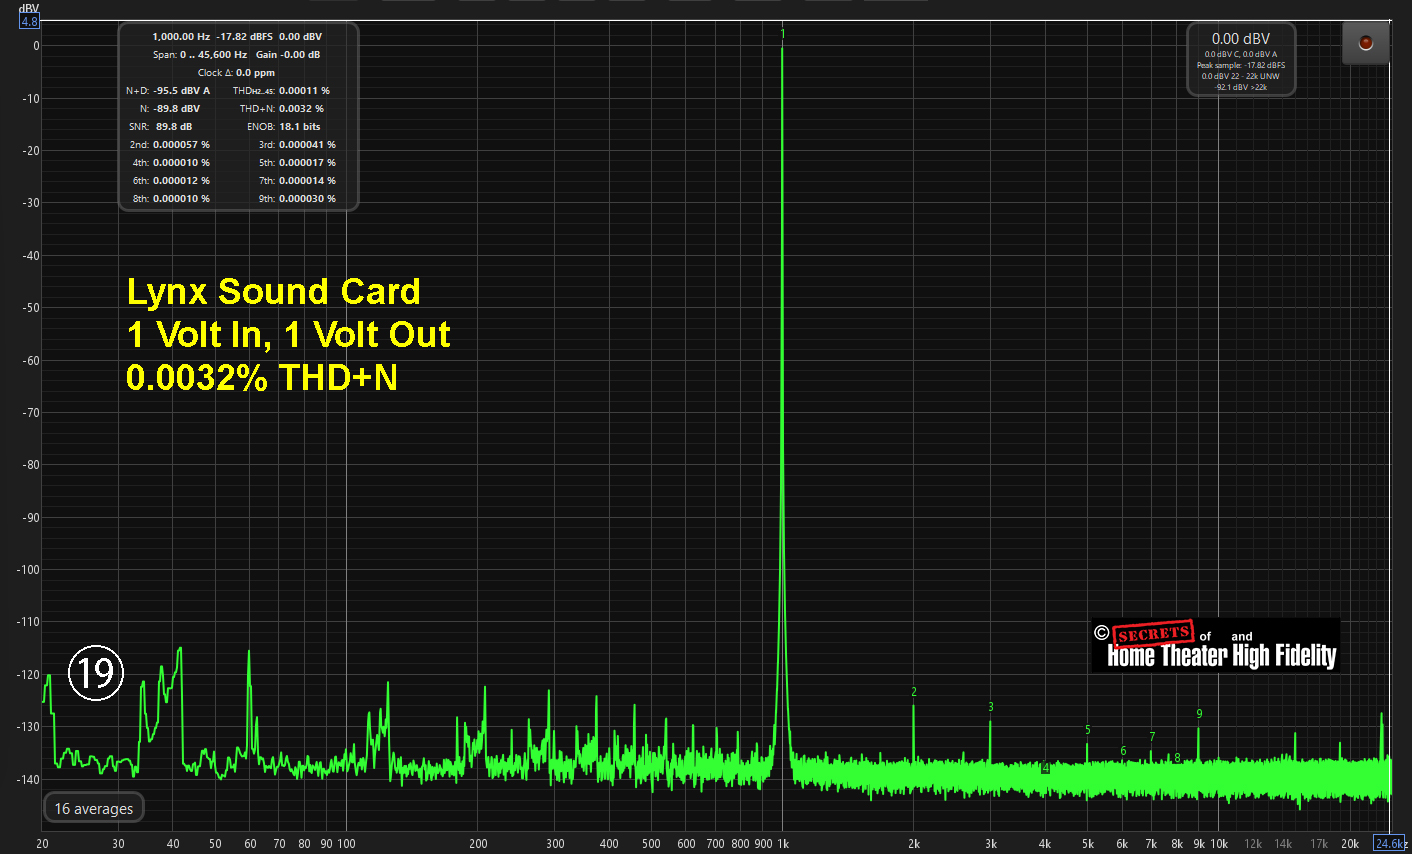Click the fundamental marker 1 at peak top

[782, 34]
